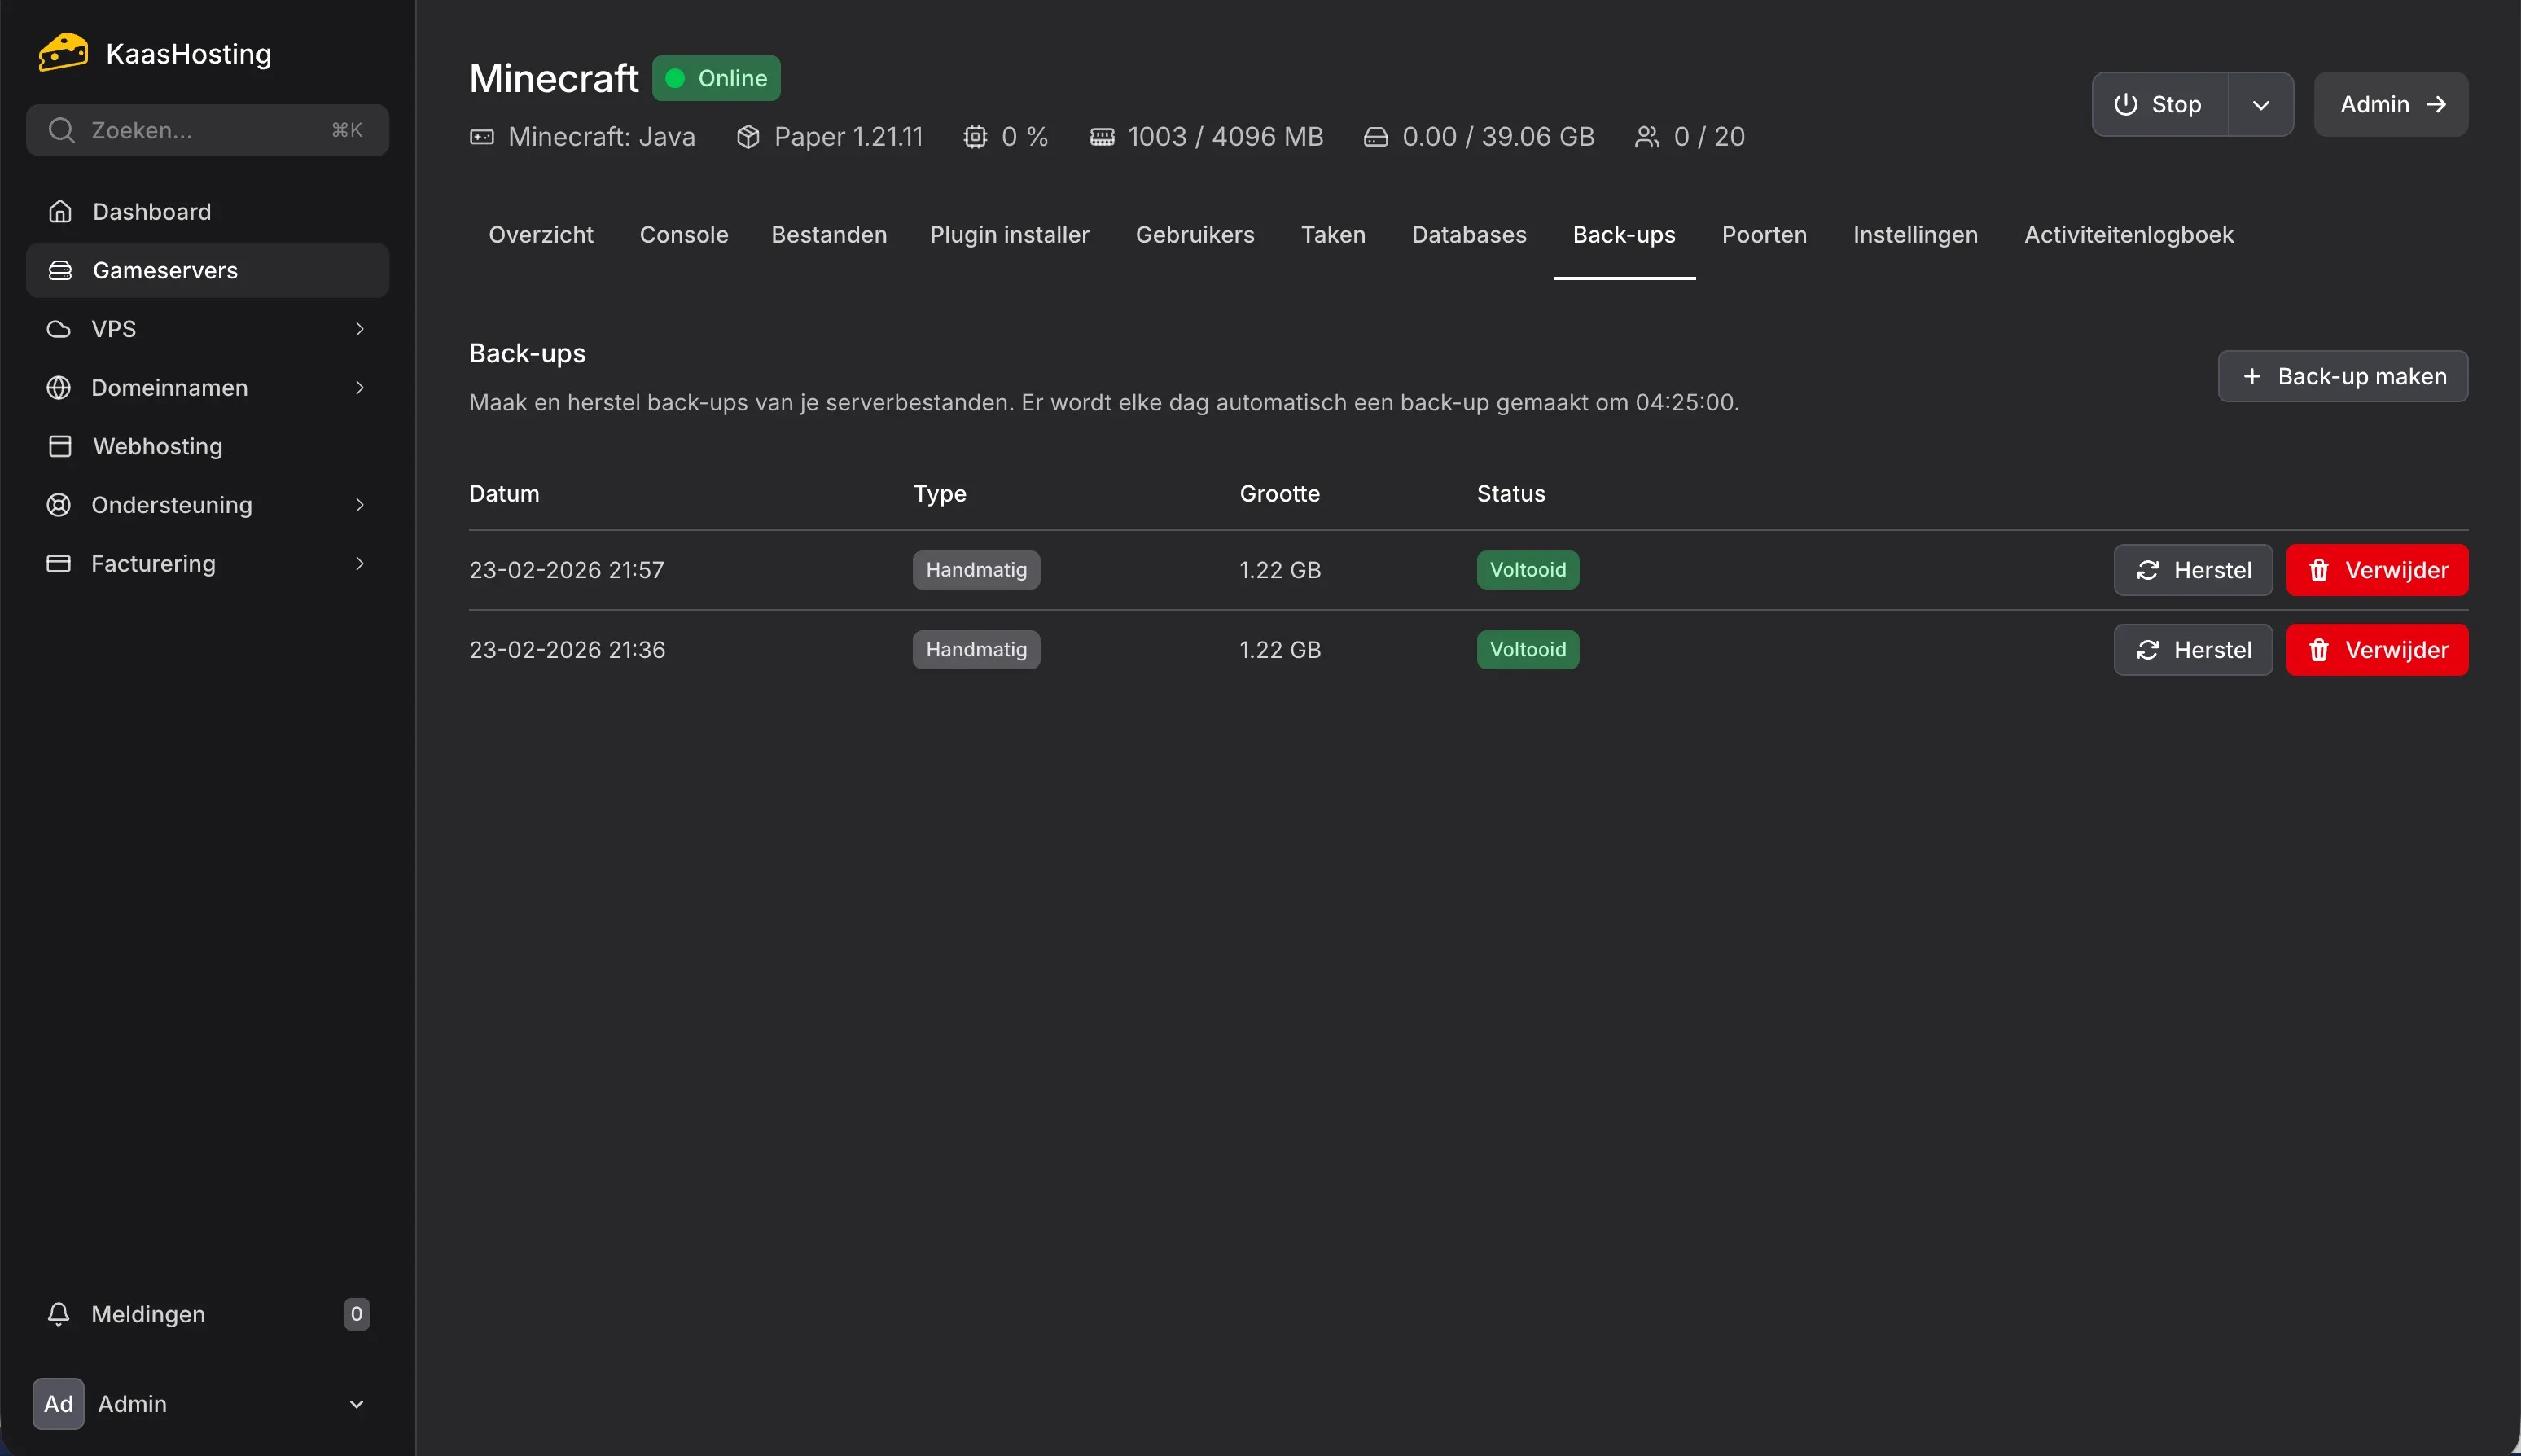Switch to the Console tab
Image resolution: width=2521 pixels, height=1456 pixels.
pos(683,234)
